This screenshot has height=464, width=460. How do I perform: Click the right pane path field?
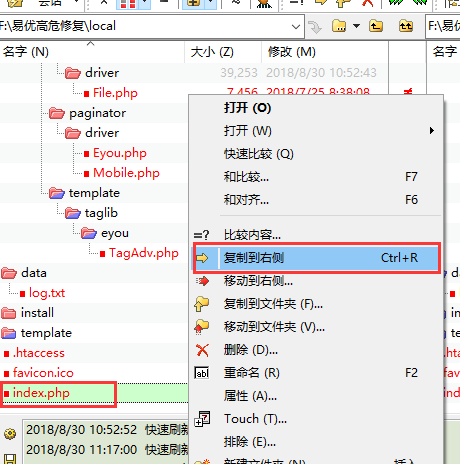(x=444, y=26)
